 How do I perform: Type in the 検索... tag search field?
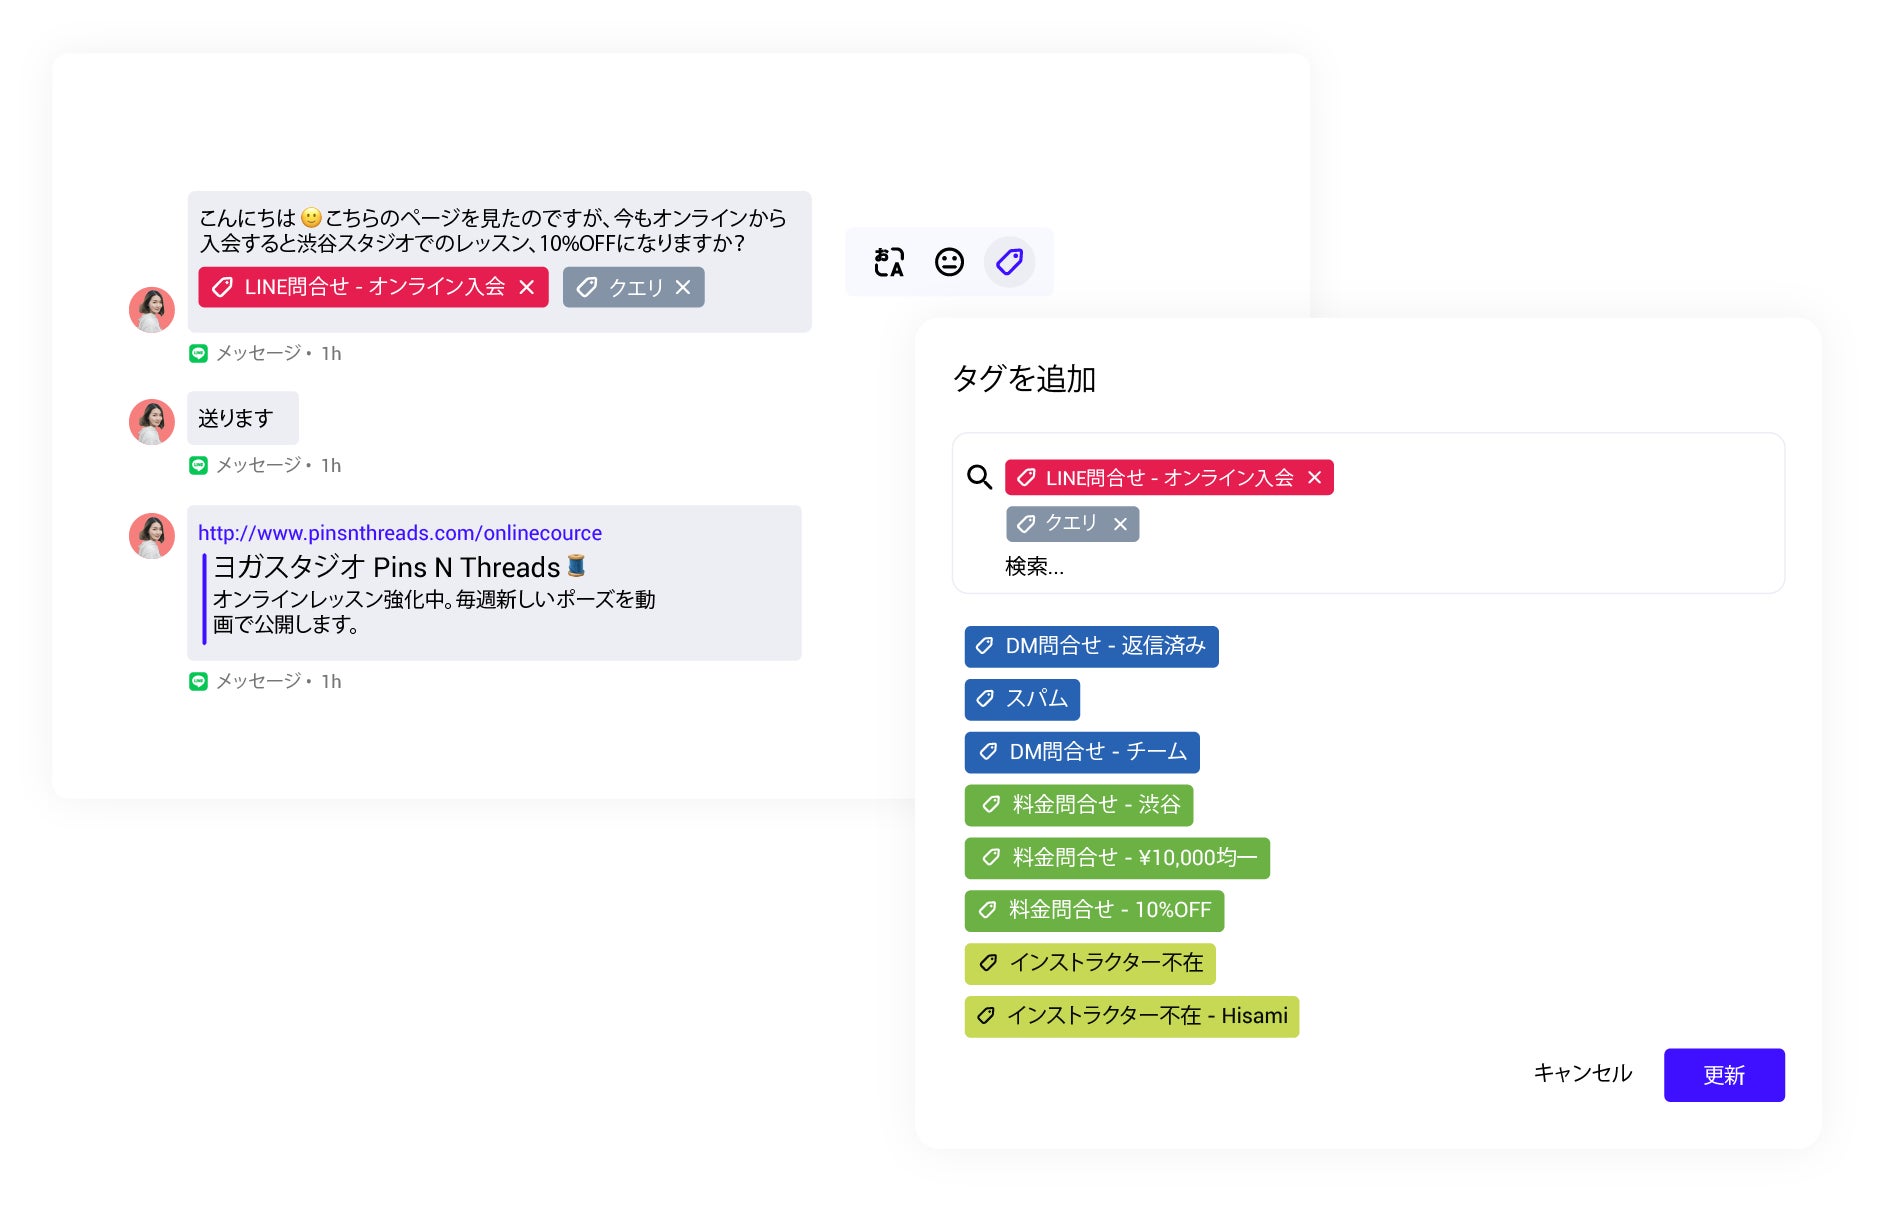1200,567
